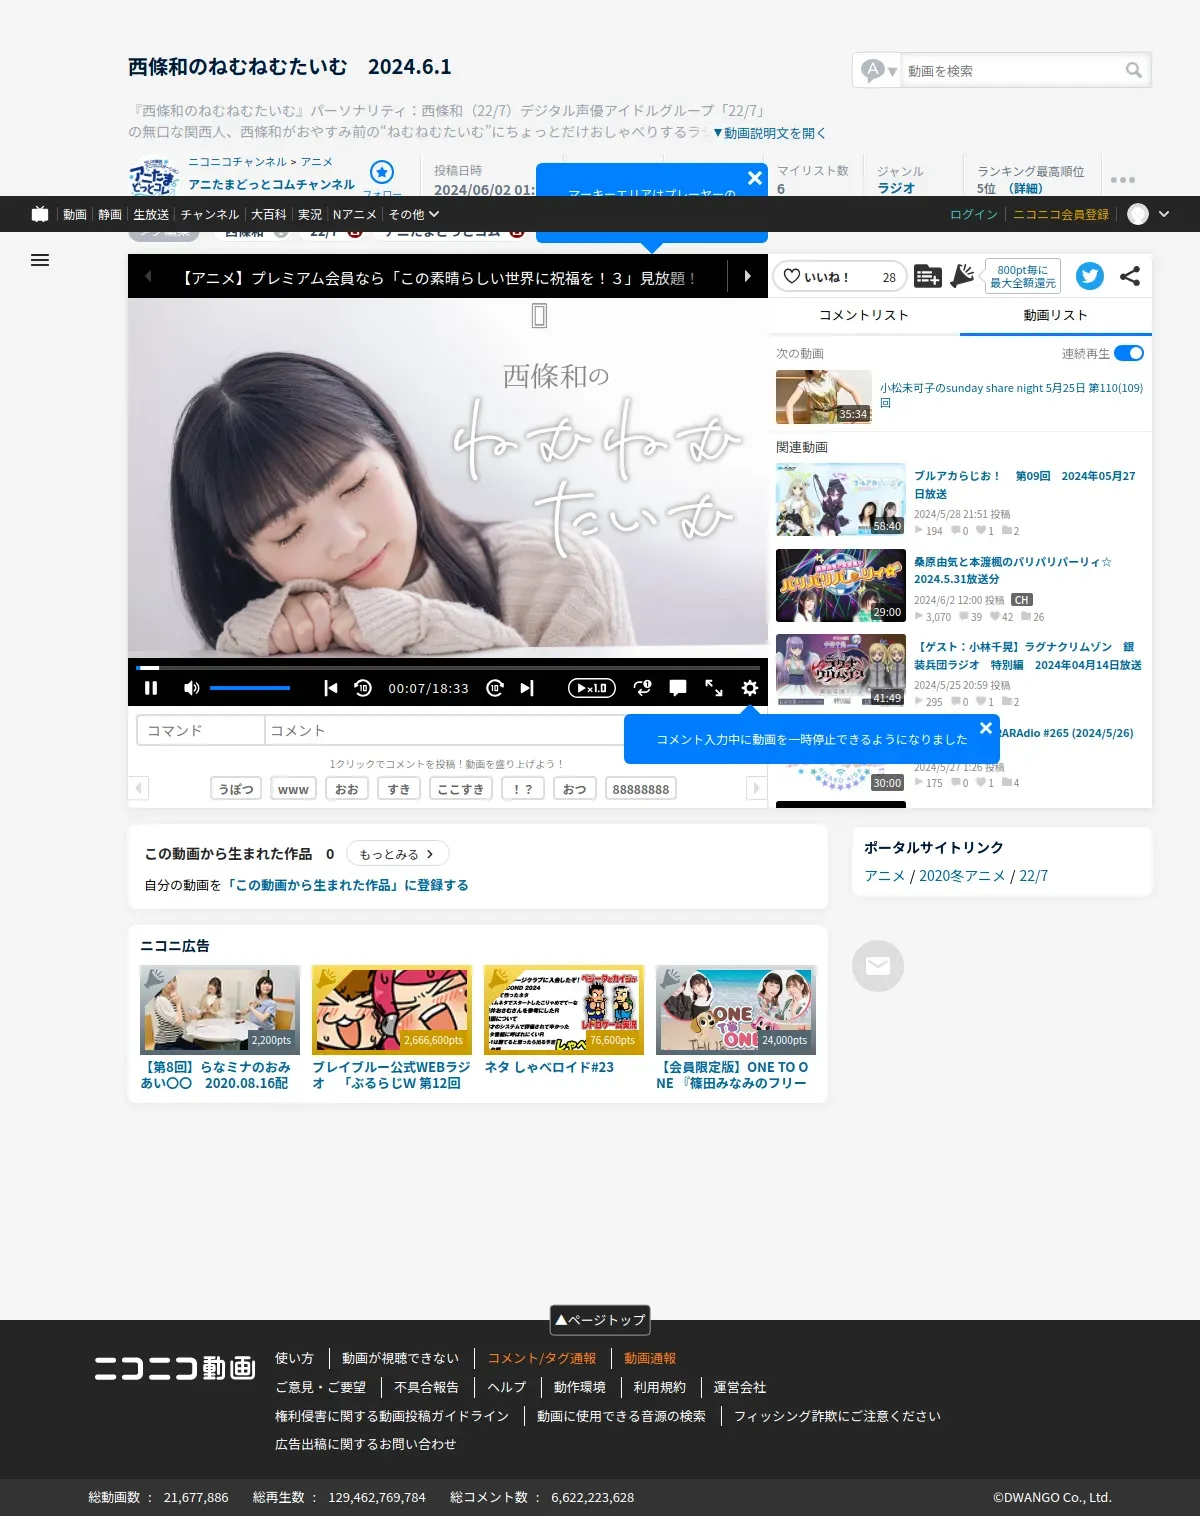Open search type selector dropdown
This screenshot has height=1516, width=1200.
[x=880, y=71]
